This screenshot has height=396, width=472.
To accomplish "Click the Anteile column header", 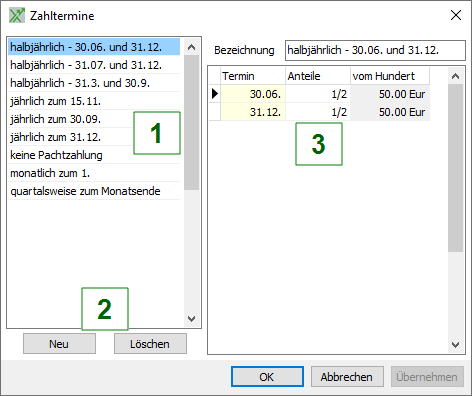I will [318, 76].
